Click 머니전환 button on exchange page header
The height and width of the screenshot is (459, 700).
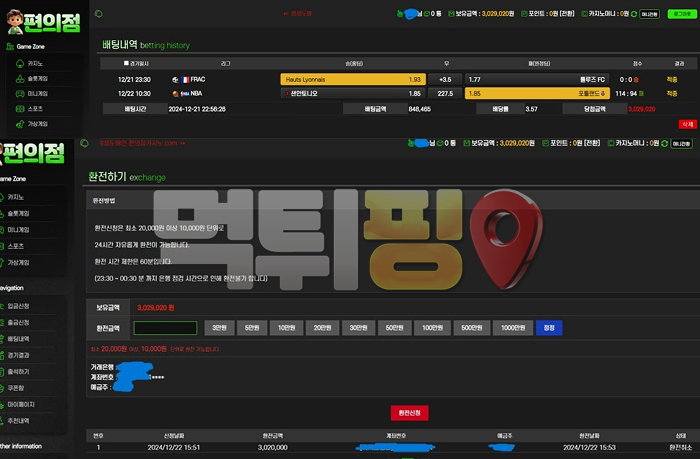[x=681, y=144]
